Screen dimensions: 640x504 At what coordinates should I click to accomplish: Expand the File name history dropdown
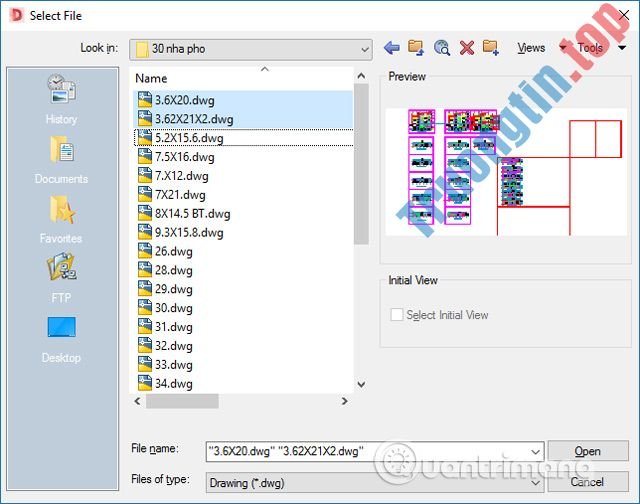[x=535, y=452]
